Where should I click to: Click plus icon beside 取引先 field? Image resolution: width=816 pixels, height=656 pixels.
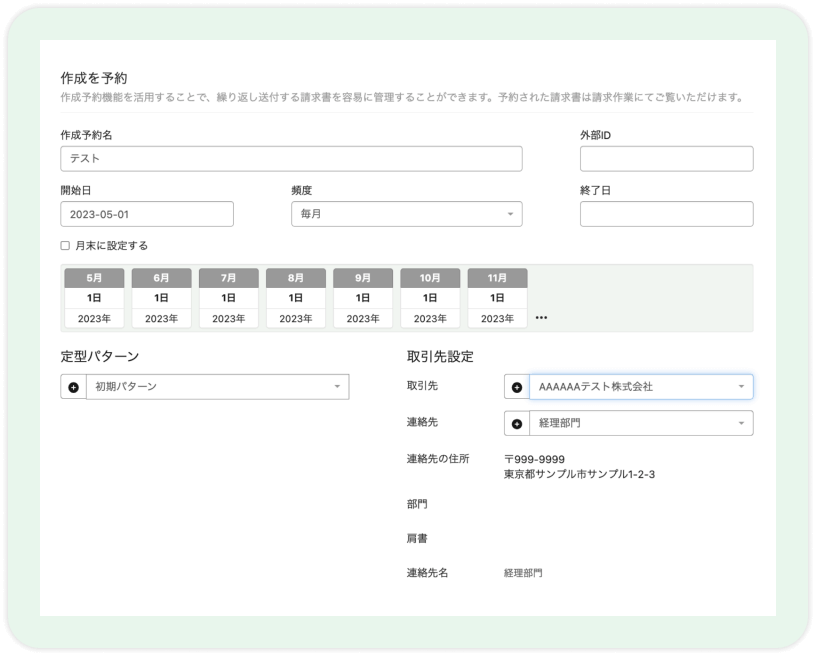(x=517, y=387)
